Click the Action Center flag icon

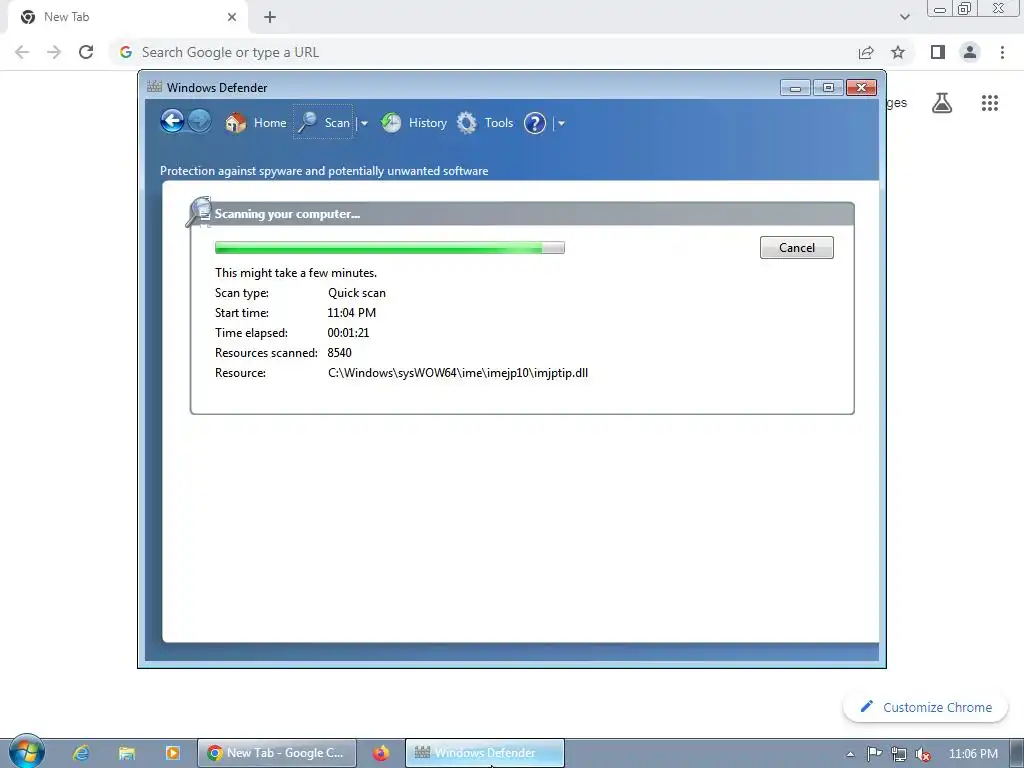pyautogui.click(x=874, y=754)
